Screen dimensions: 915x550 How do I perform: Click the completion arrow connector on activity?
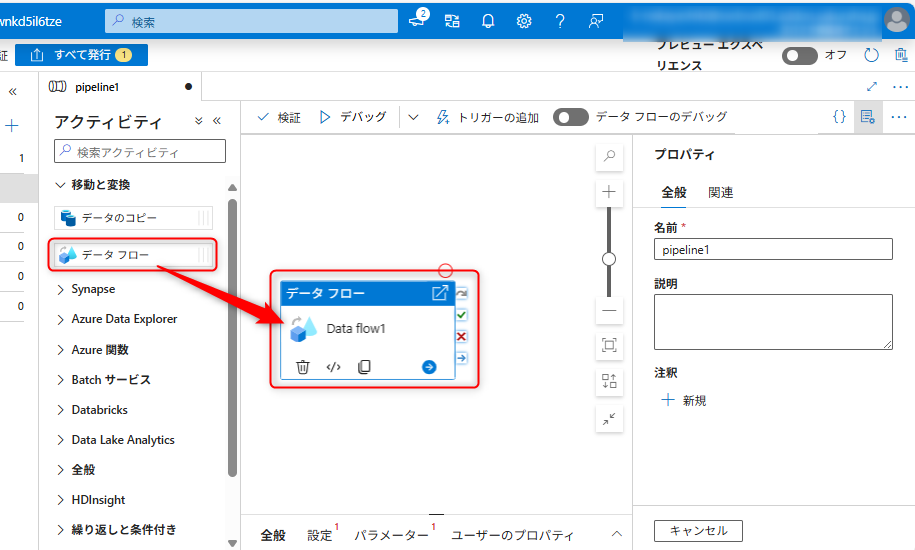click(x=462, y=358)
